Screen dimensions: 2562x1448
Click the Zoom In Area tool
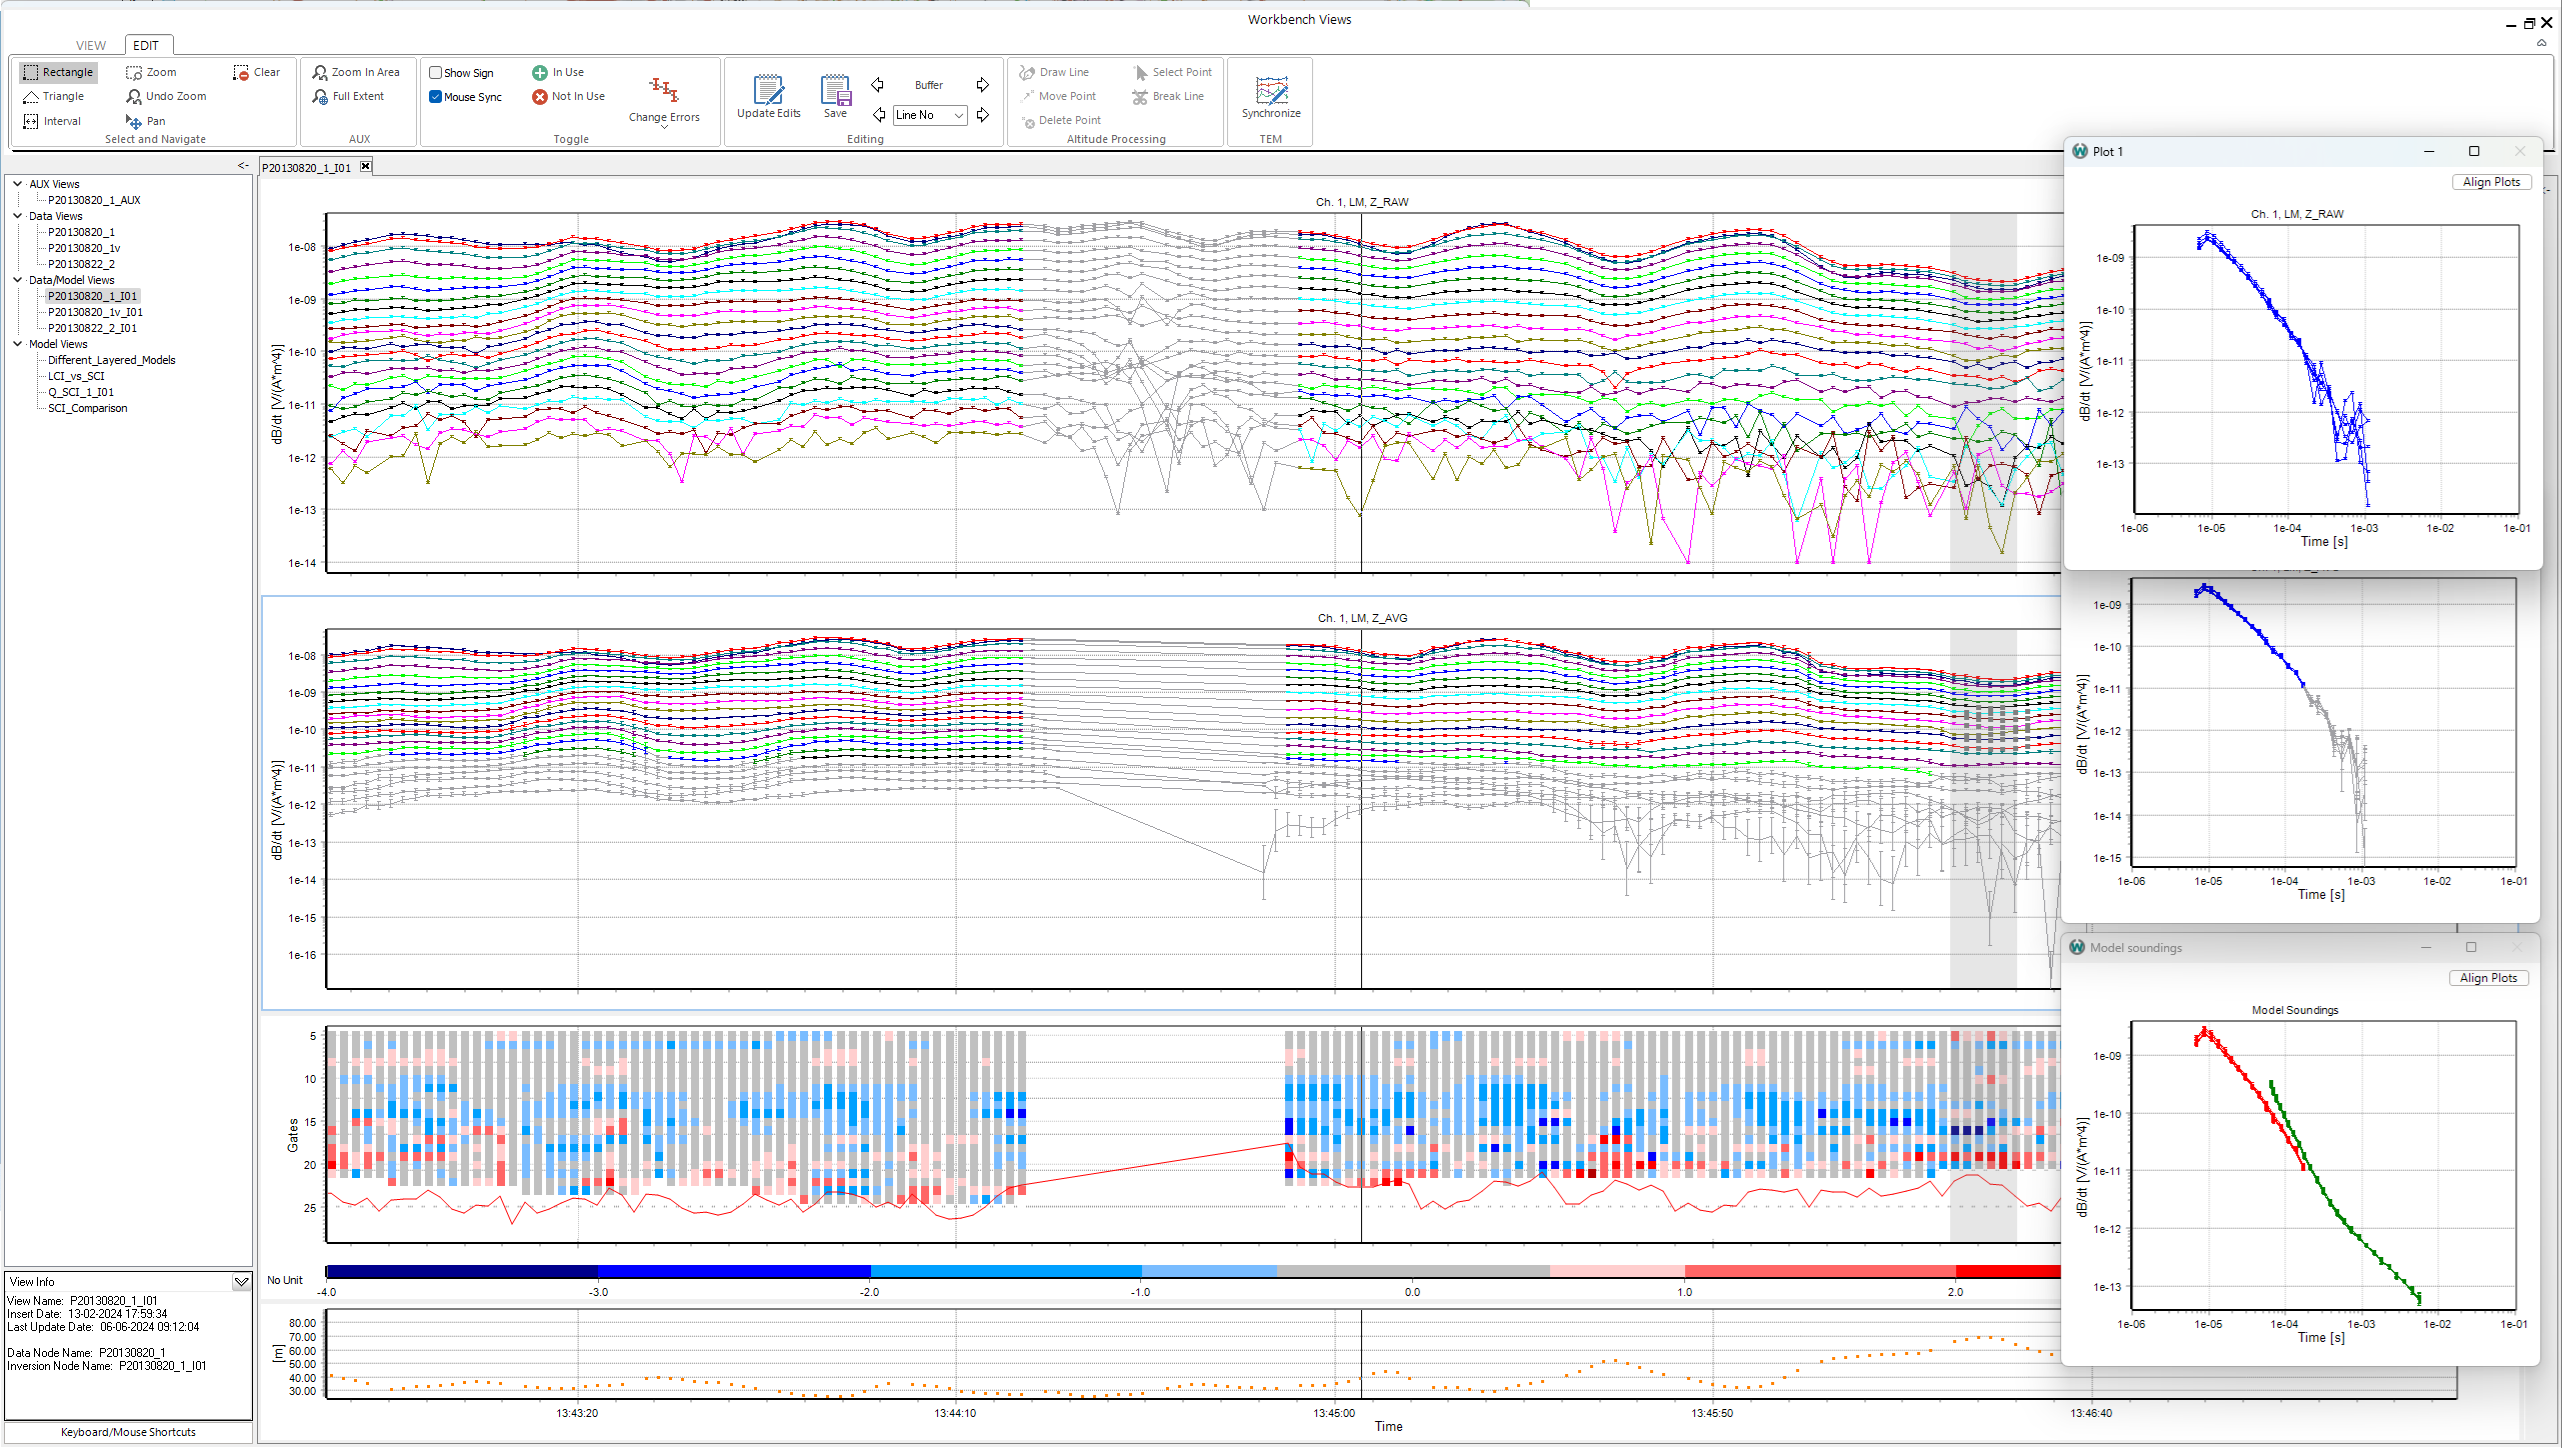click(356, 72)
